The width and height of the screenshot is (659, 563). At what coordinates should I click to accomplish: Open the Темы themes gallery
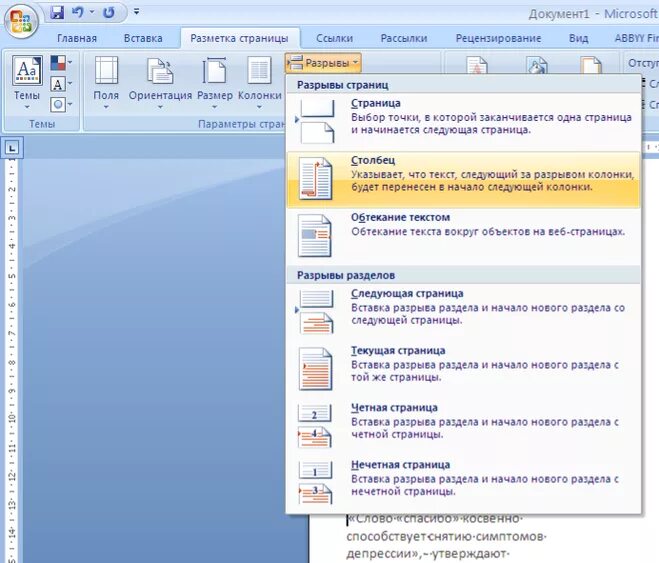[x=27, y=82]
